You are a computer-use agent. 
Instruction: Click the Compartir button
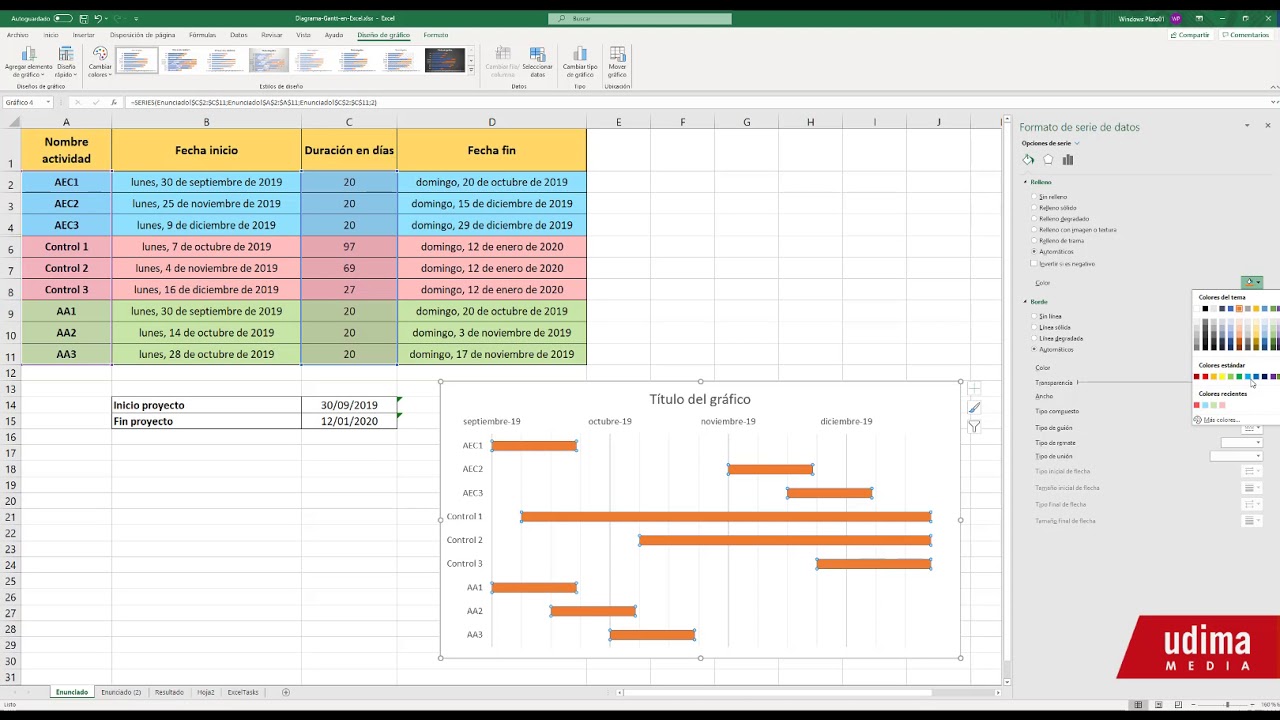click(1190, 35)
